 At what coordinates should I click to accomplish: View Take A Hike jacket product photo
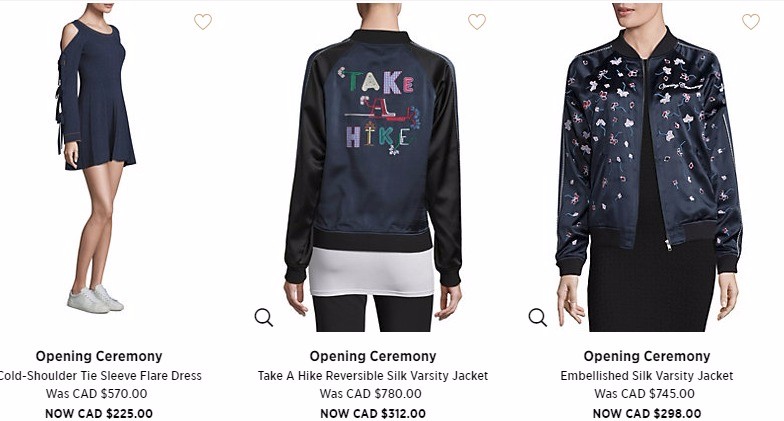click(x=373, y=168)
